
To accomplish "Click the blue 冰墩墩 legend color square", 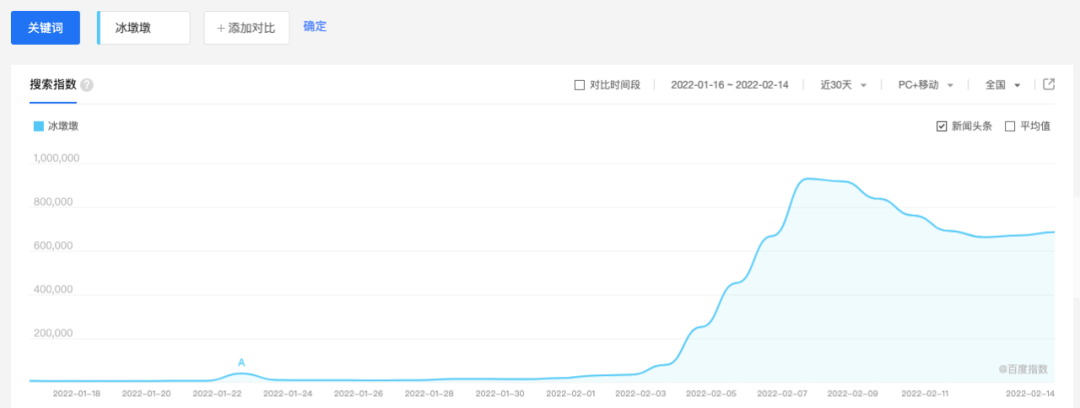I will 39,126.
